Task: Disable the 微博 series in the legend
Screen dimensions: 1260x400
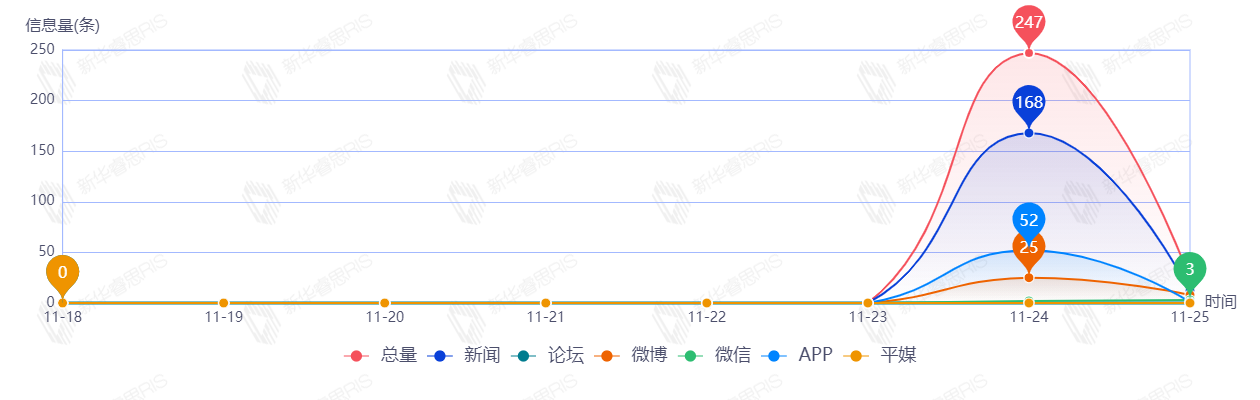Action: point(632,355)
